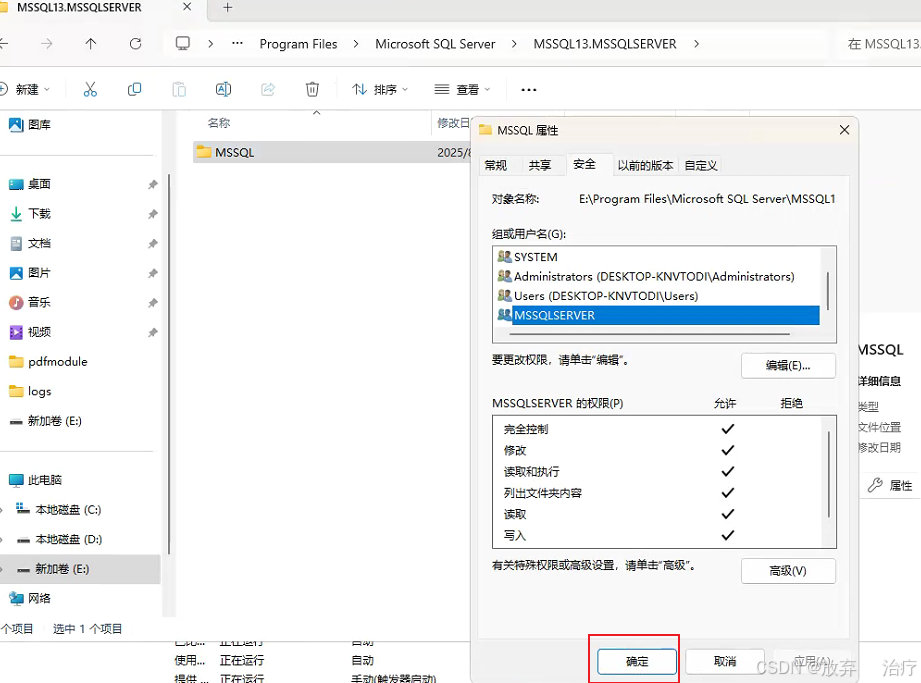The image size is (921, 683).
Task: Unpin 桌面 using its pin icon
Action: [153, 184]
